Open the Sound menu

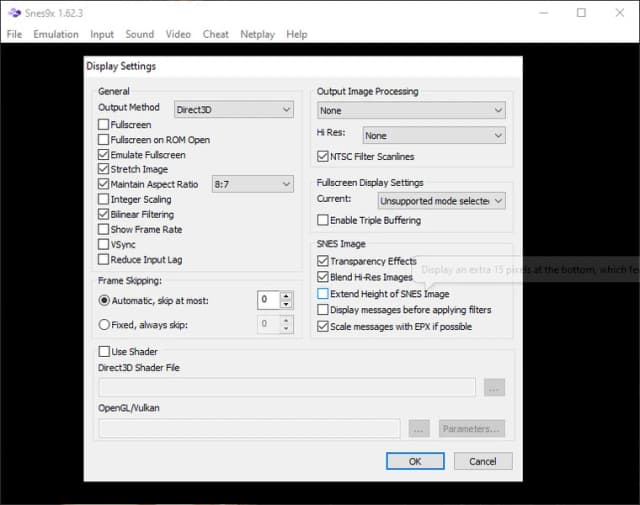click(x=140, y=34)
